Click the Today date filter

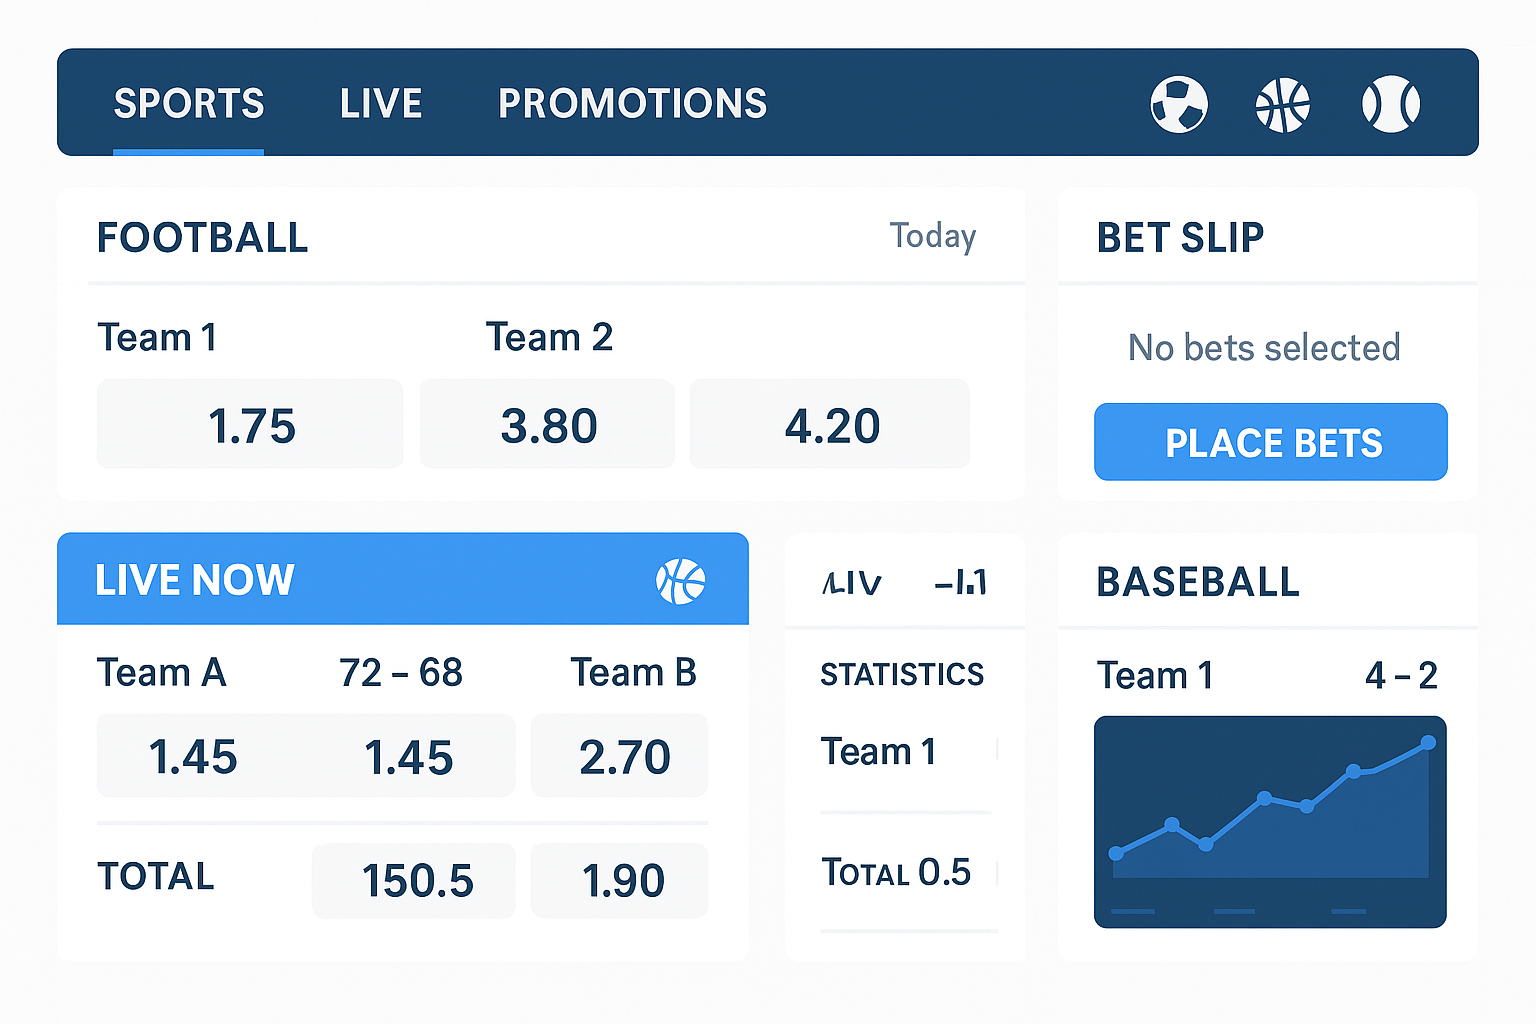point(932,237)
